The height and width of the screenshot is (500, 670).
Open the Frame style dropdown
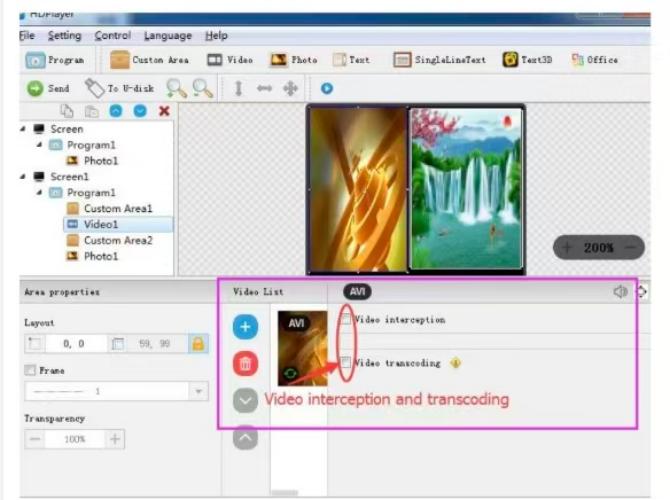(x=198, y=391)
